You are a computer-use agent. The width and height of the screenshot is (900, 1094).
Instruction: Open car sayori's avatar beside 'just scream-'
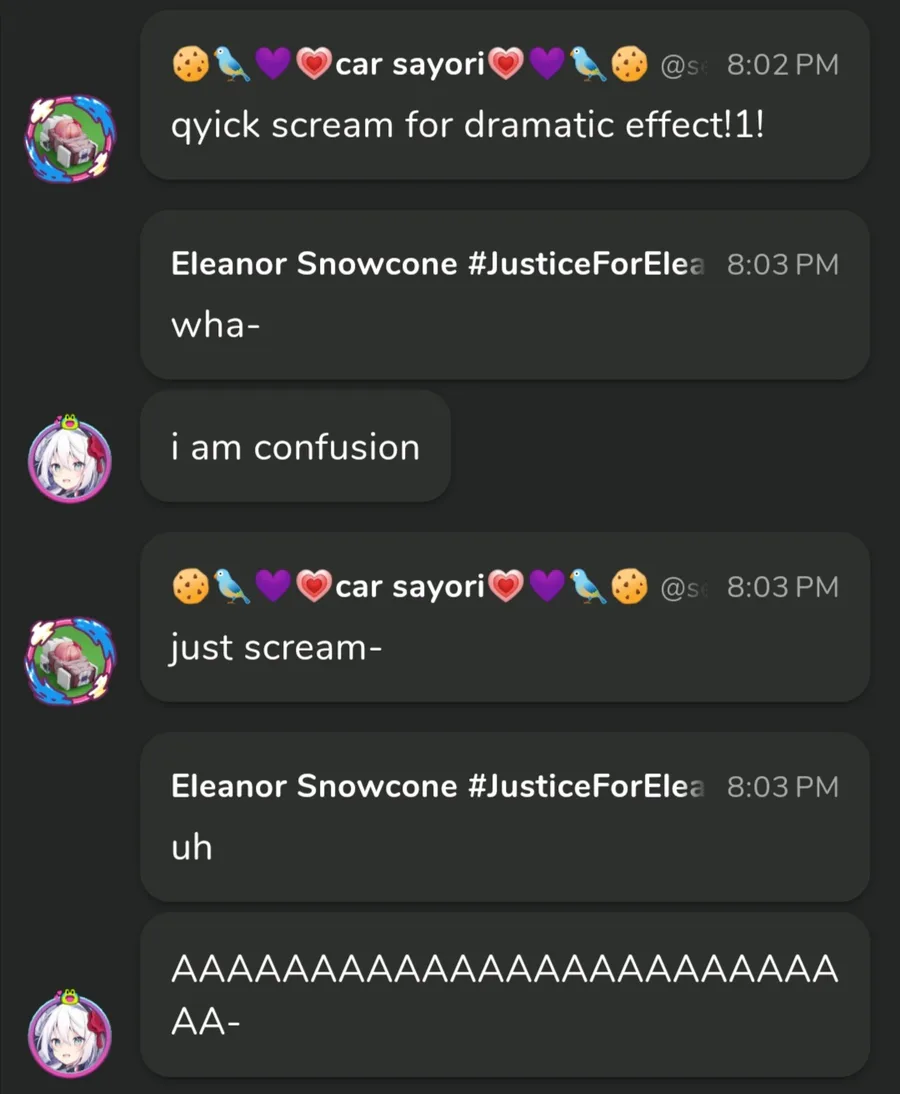pyautogui.click(x=70, y=661)
